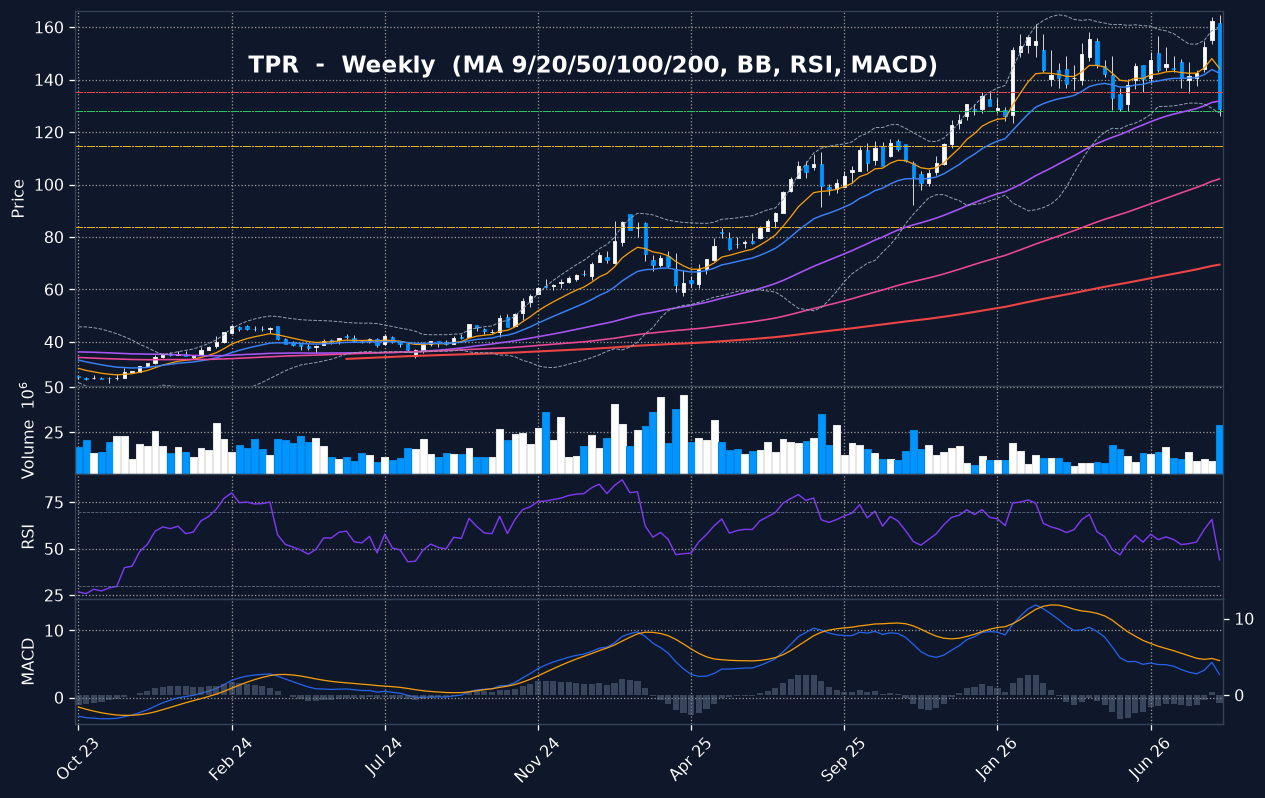Click the right MACD axis 0 tick
The width and height of the screenshot is (1265, 798).
coord(1239,695)
